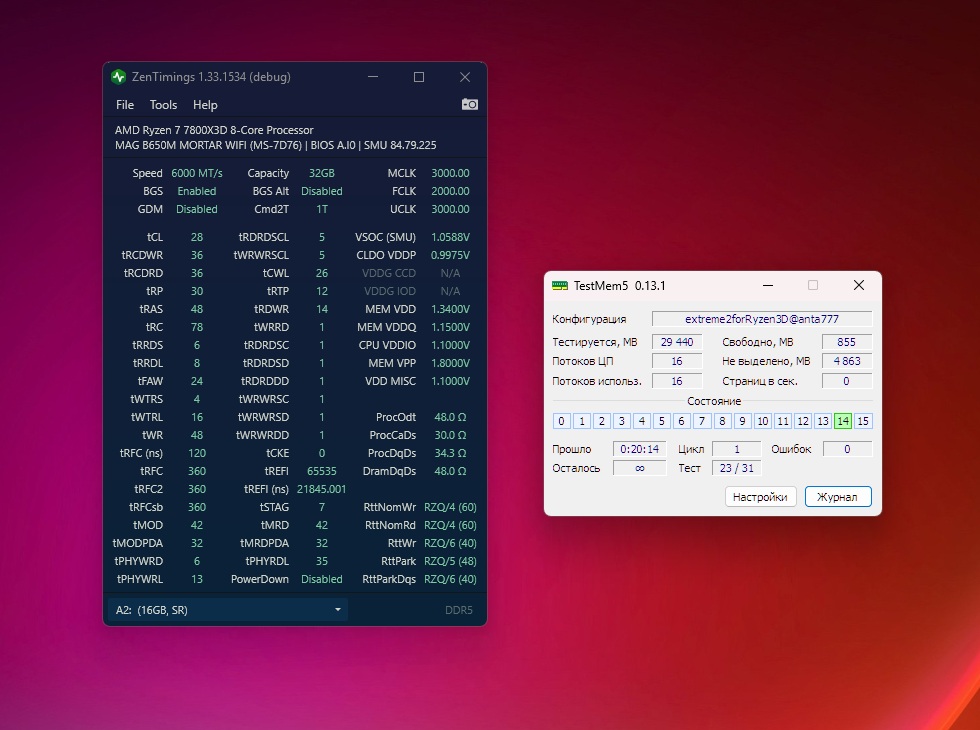Image resolution: width=980 pixels, height=730 pixels.
Task: Click the Speed value 6000 MT/s
Action: (x=197, y=173)
